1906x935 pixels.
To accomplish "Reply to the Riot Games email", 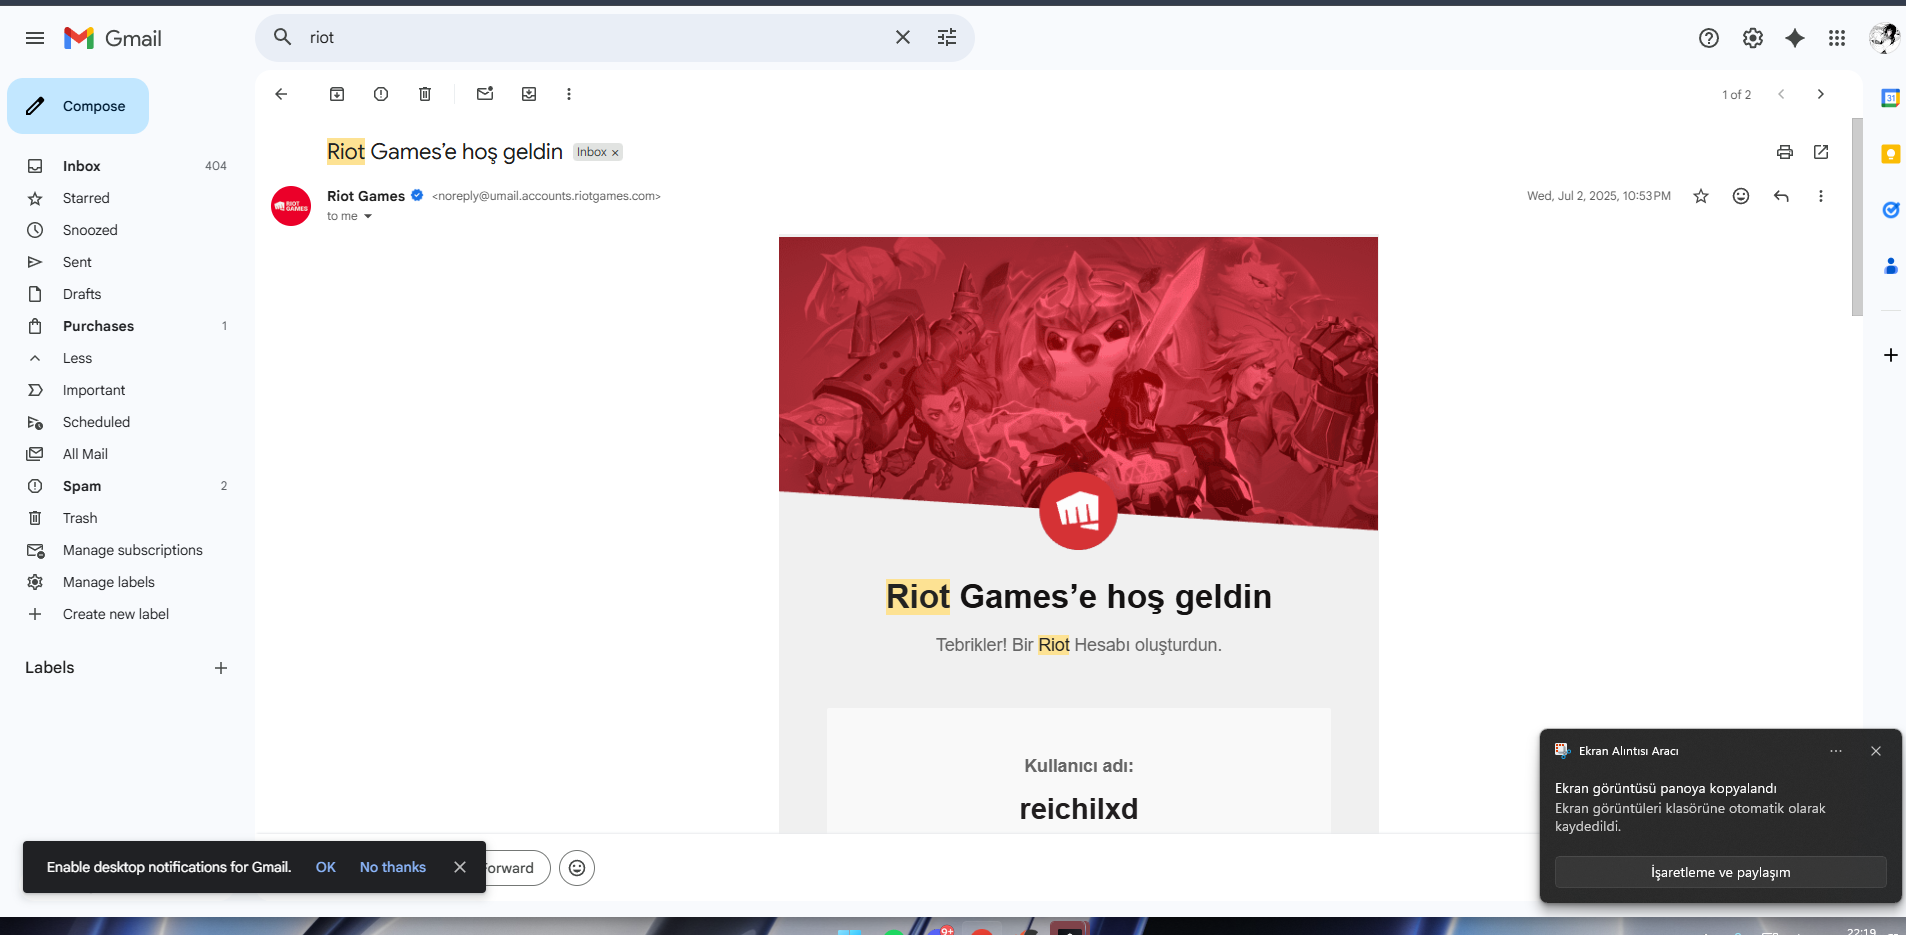I will pos(1781,196).
